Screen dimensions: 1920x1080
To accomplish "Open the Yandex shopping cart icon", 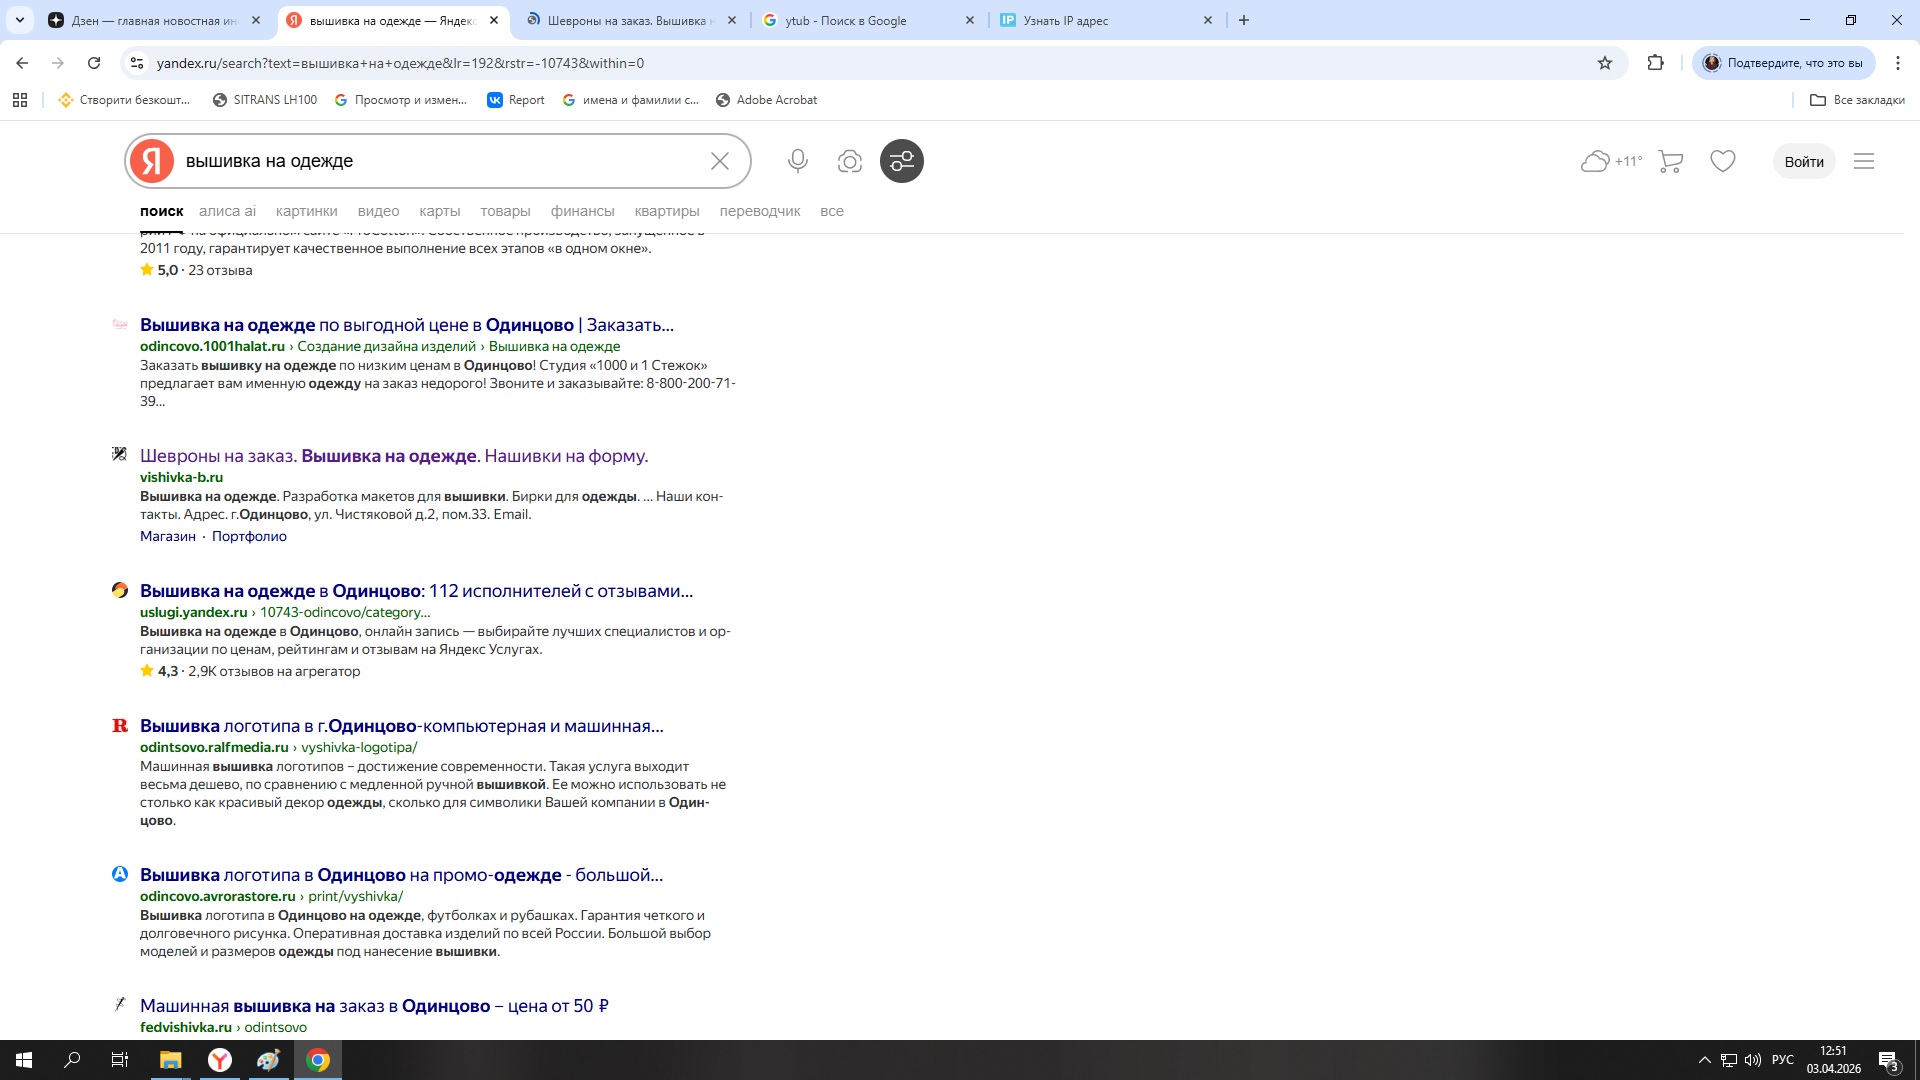I will (1670, 161).
